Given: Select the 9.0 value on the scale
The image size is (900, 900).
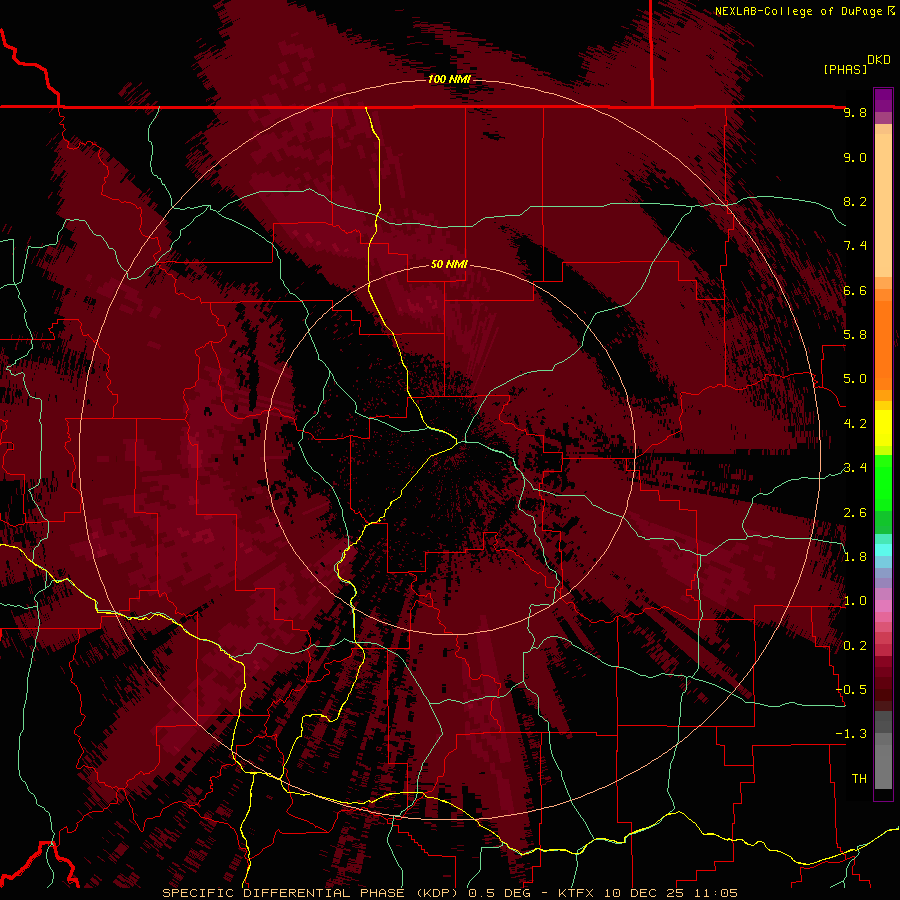Looking at the screenshot, I should click(855, 157).
